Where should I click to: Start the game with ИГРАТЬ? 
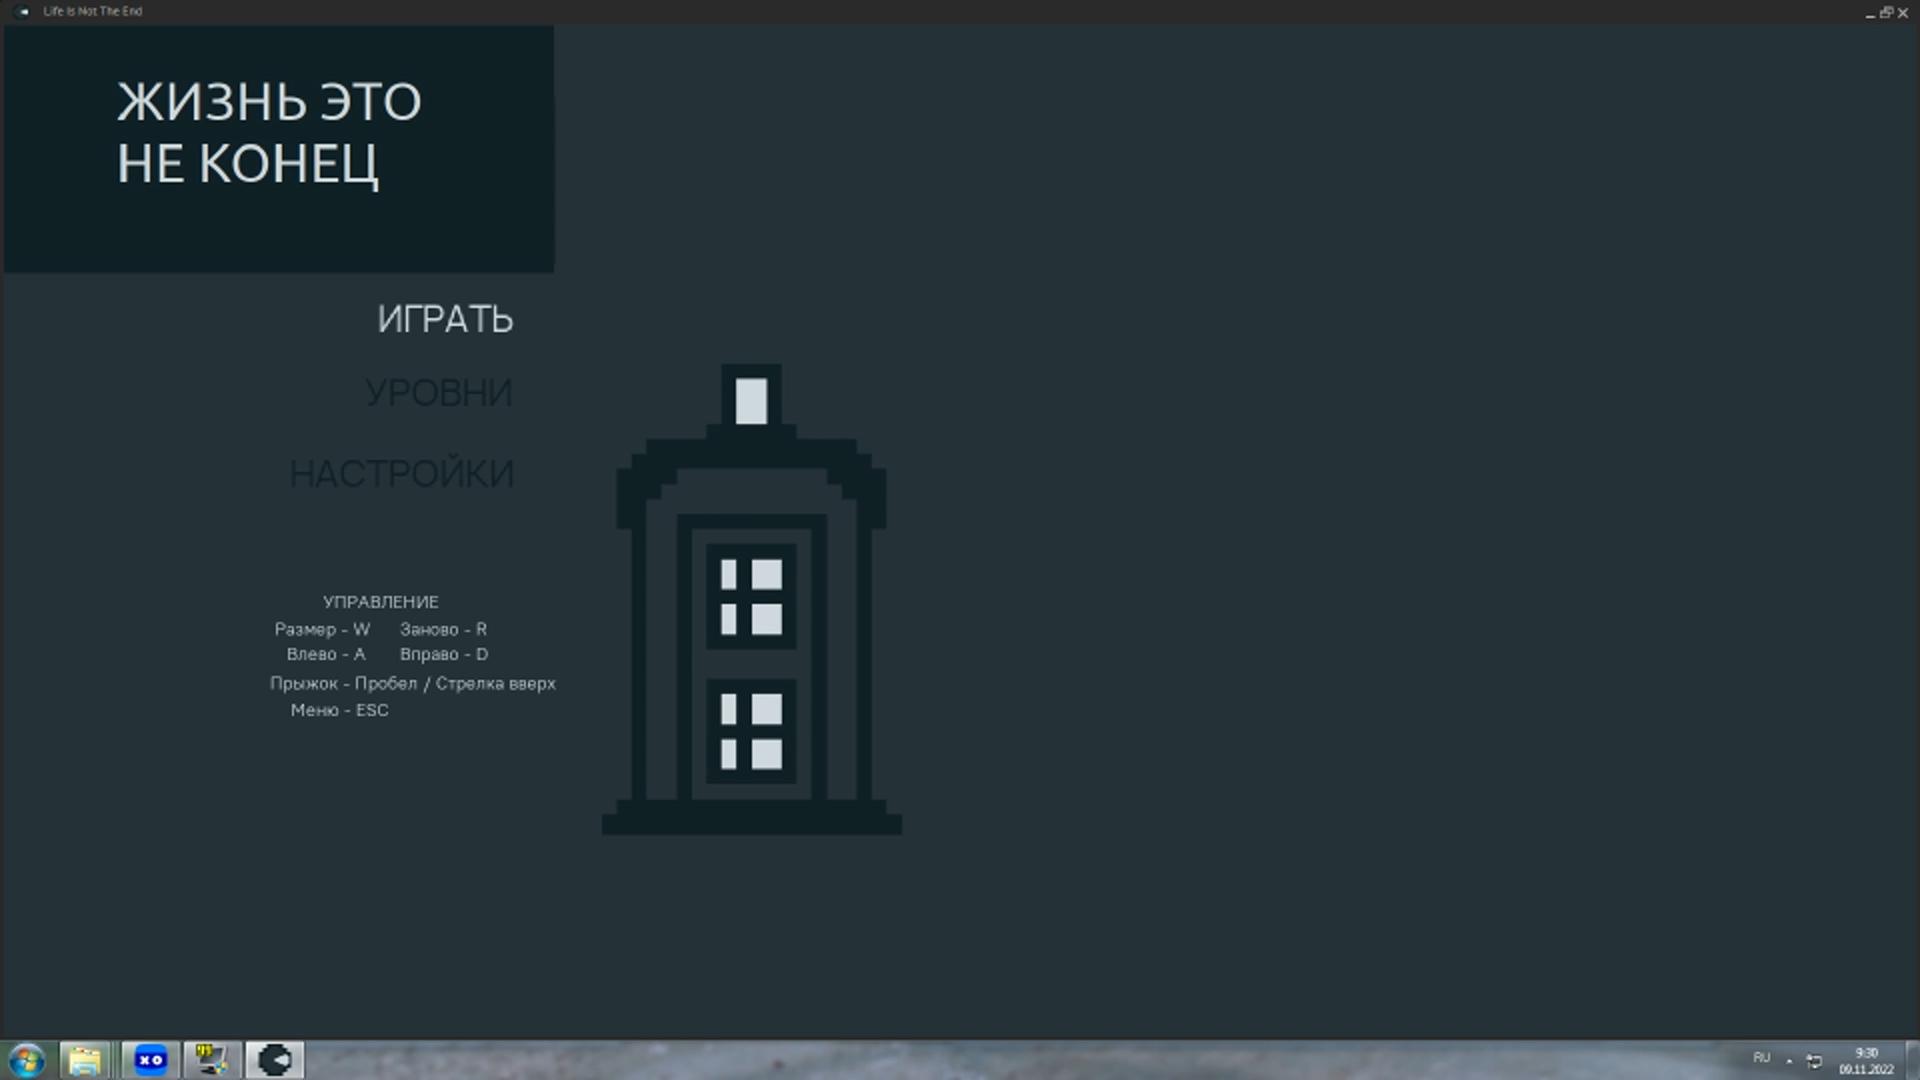tap(445, 319)
